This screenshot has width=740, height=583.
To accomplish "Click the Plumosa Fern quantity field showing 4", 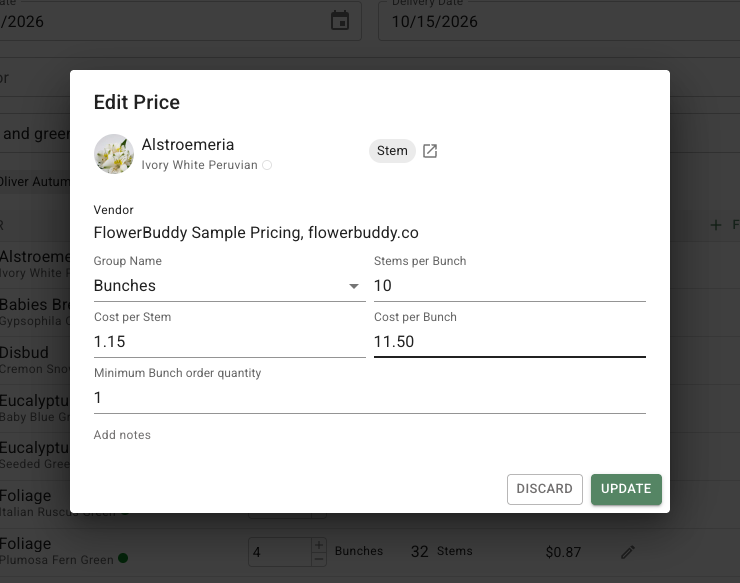I will click(279, 552).
